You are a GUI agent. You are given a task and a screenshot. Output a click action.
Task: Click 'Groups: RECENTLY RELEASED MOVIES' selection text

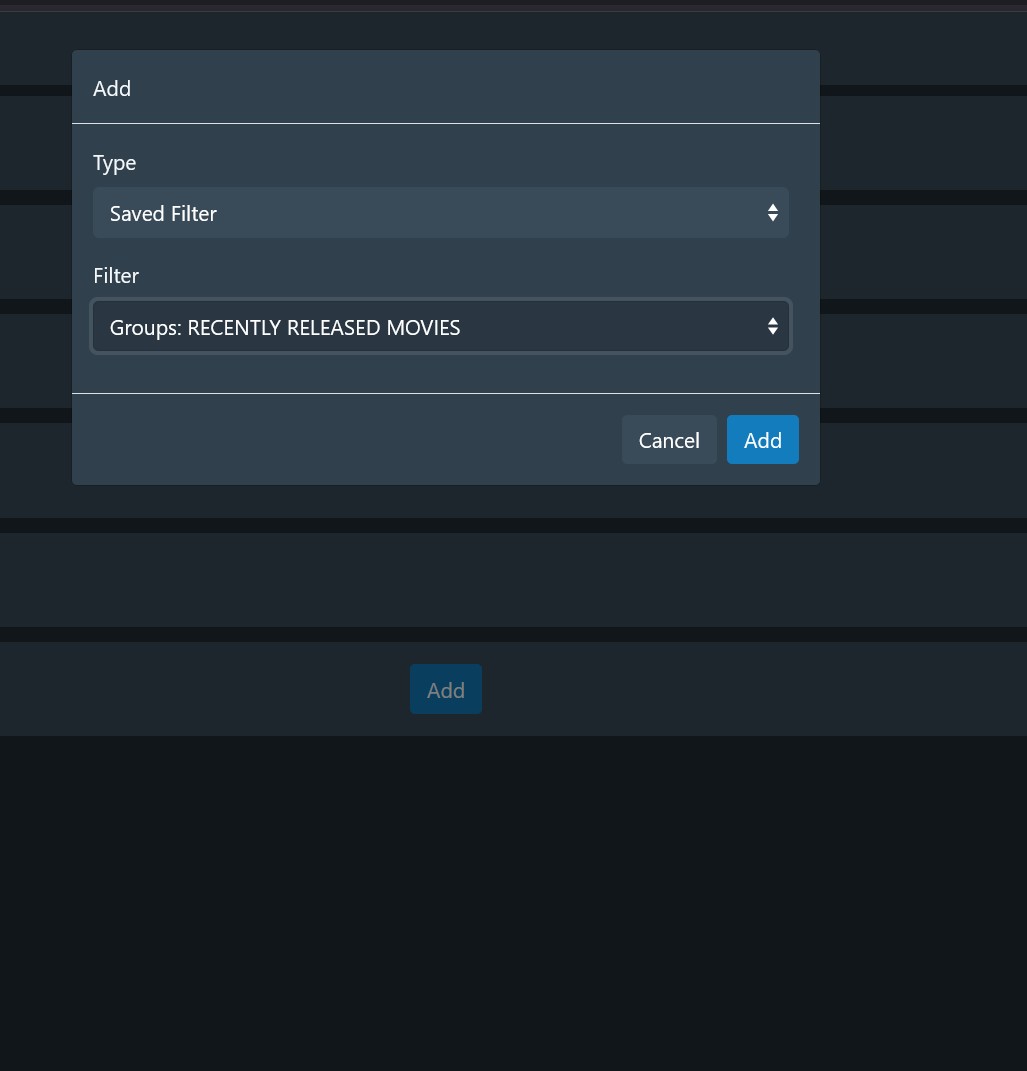click(285, 328)
